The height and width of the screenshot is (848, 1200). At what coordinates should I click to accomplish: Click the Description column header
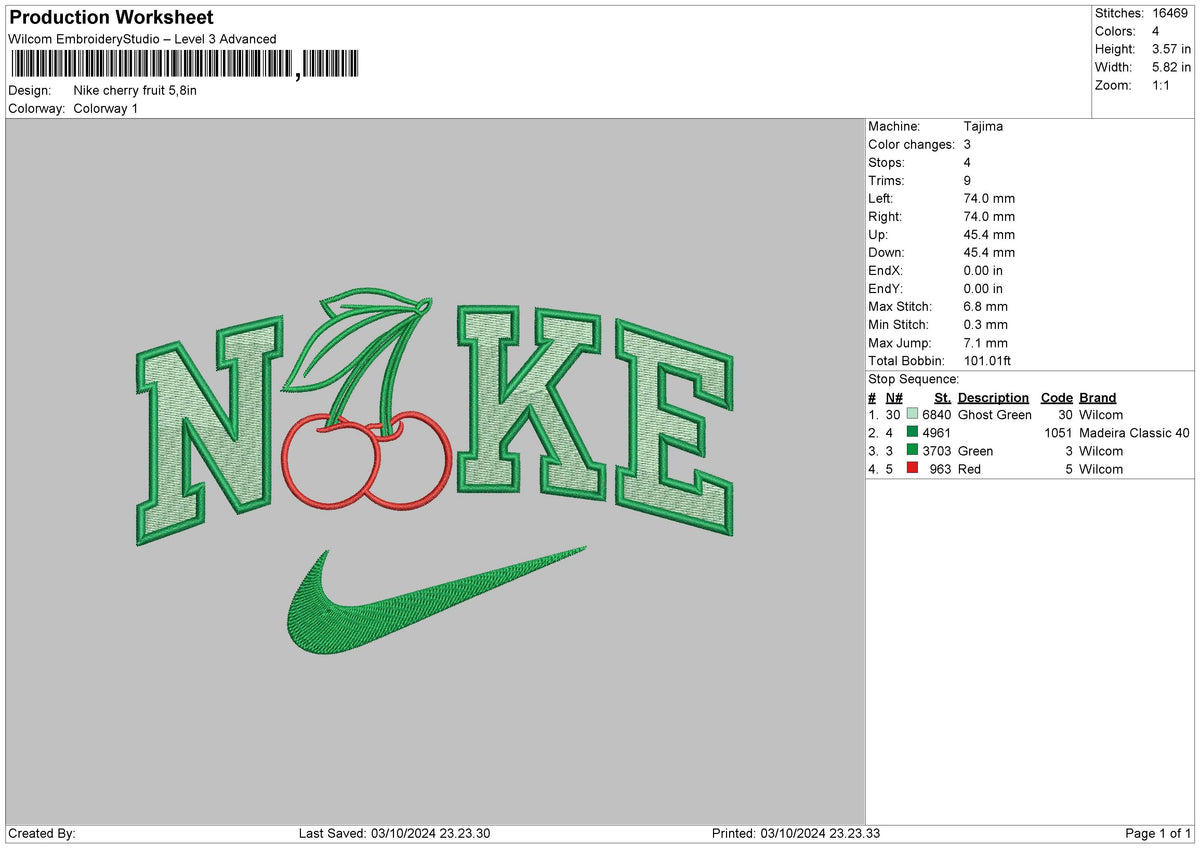(992, 397)
